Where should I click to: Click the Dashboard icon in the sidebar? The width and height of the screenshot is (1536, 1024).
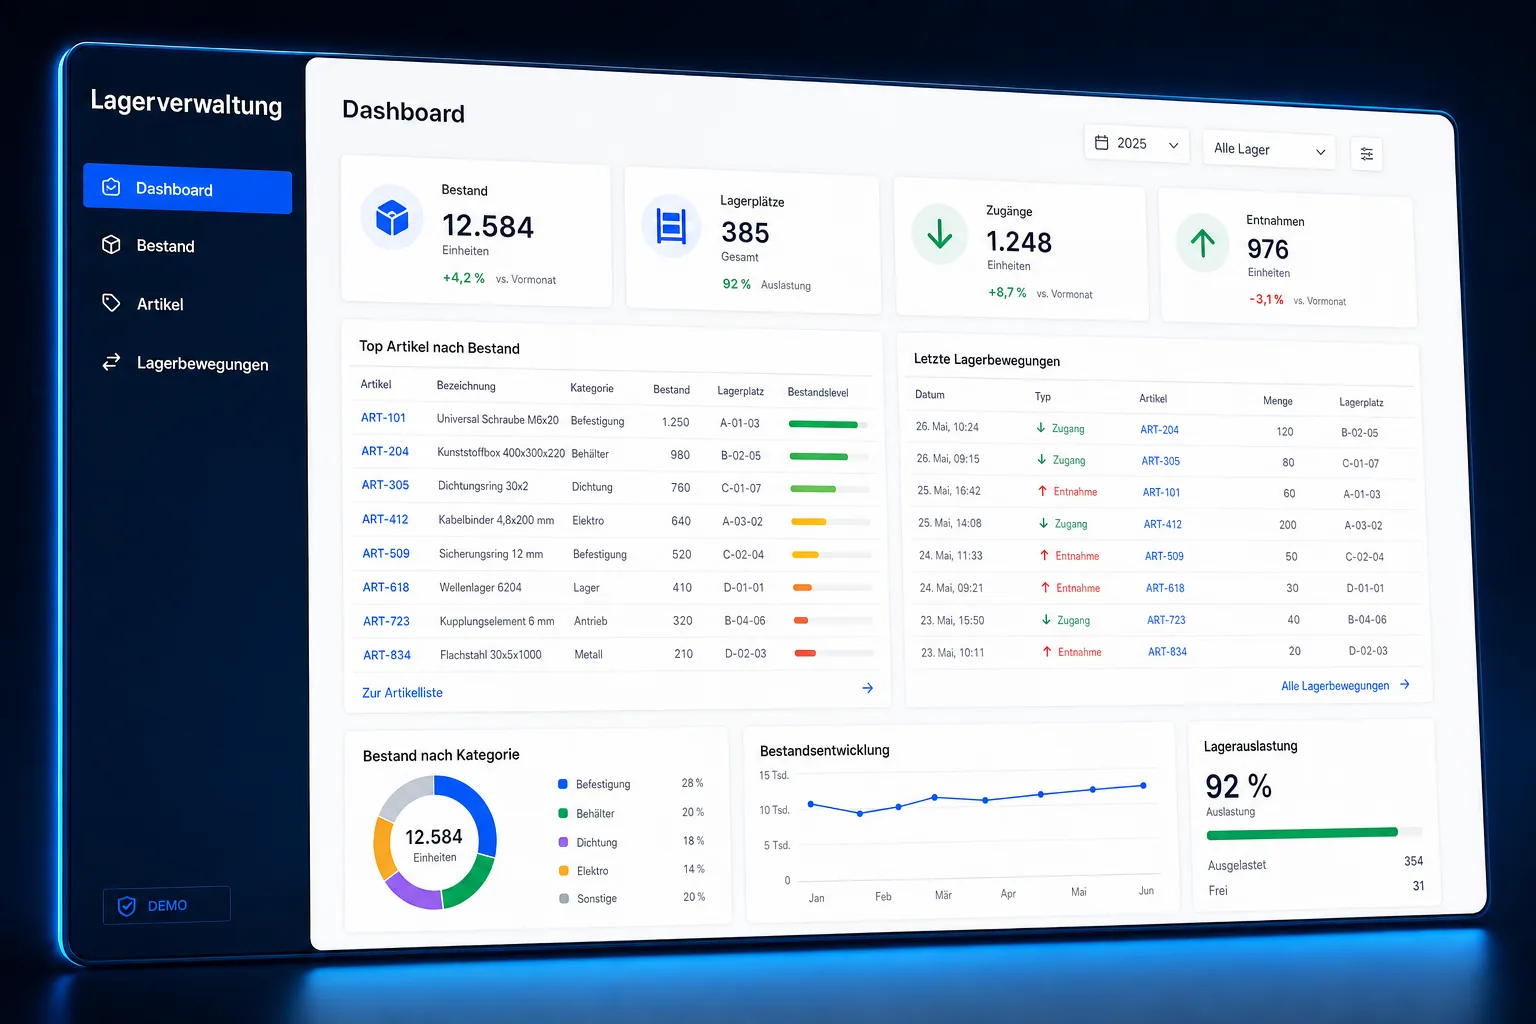coord(111,187)
